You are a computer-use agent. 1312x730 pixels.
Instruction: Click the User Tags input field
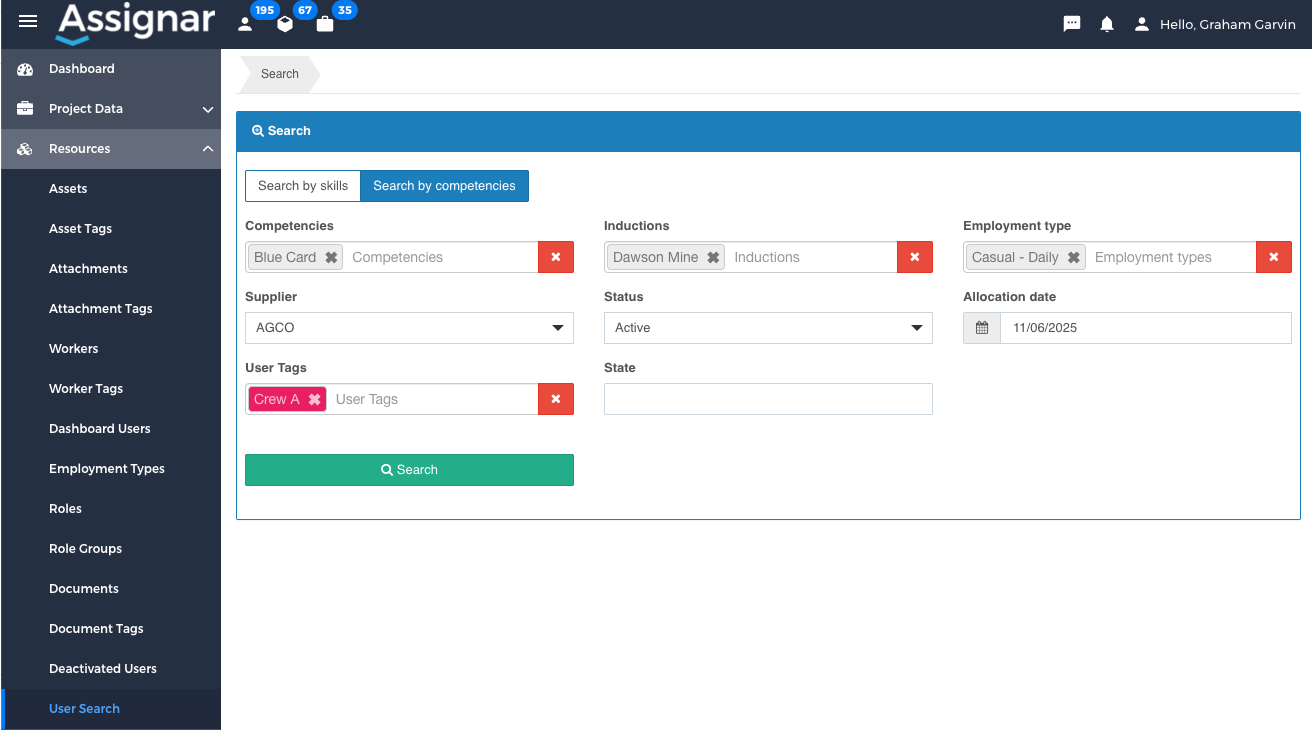pyautogui.click(x=433, y=399)
